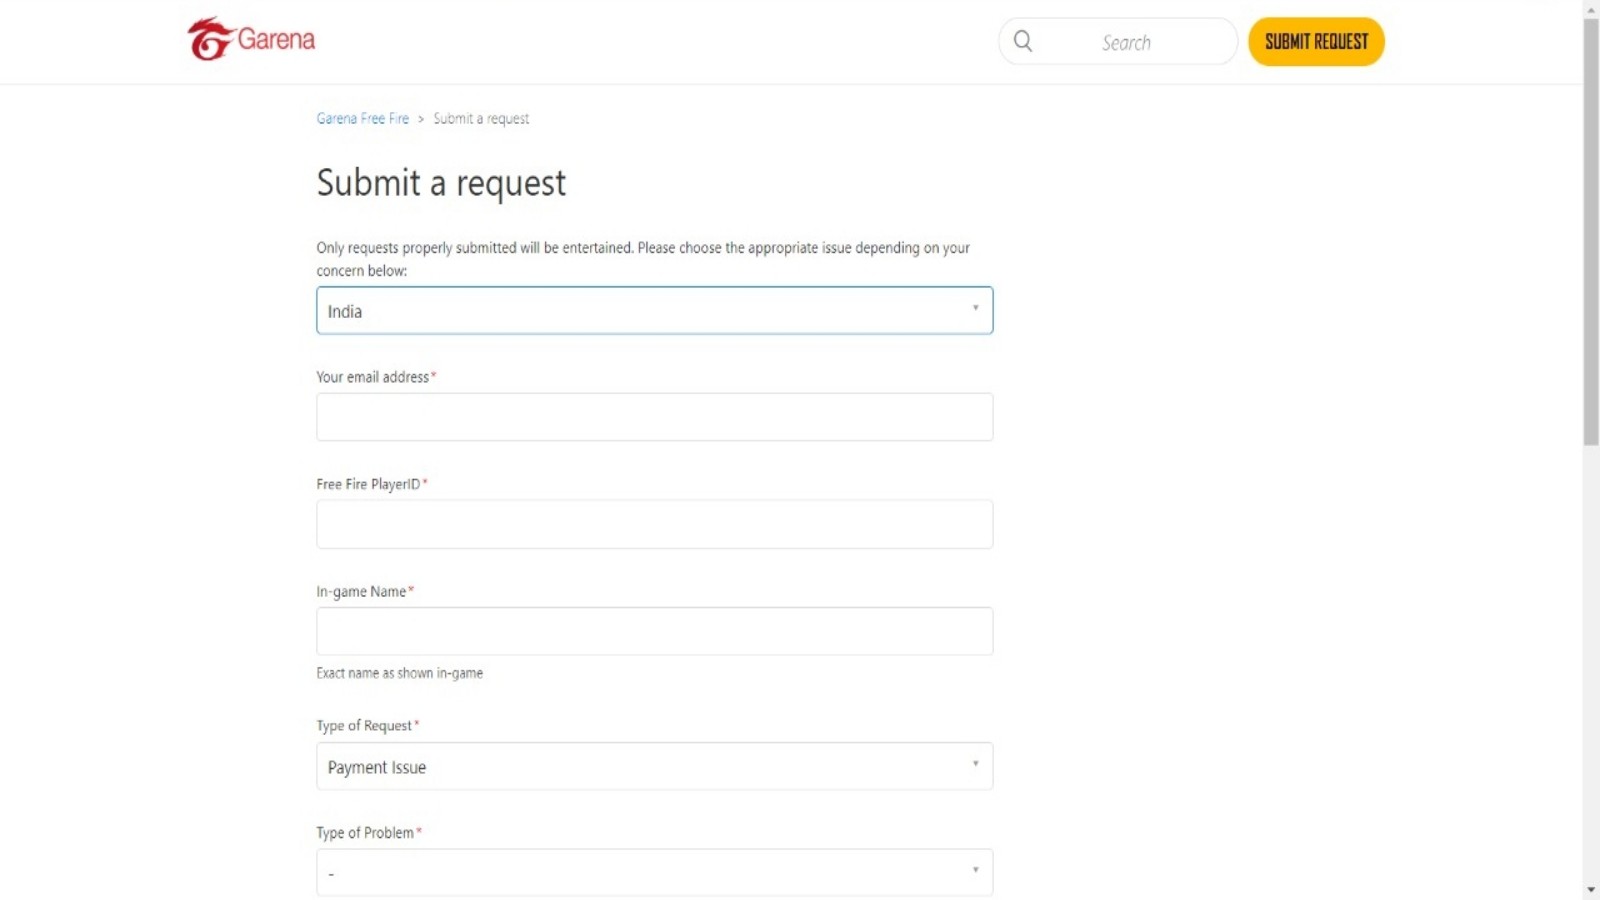The image size is (1600, 900).
Task: Click the Type of Request label
Action: pyautogui.click(x=364, y=725)
